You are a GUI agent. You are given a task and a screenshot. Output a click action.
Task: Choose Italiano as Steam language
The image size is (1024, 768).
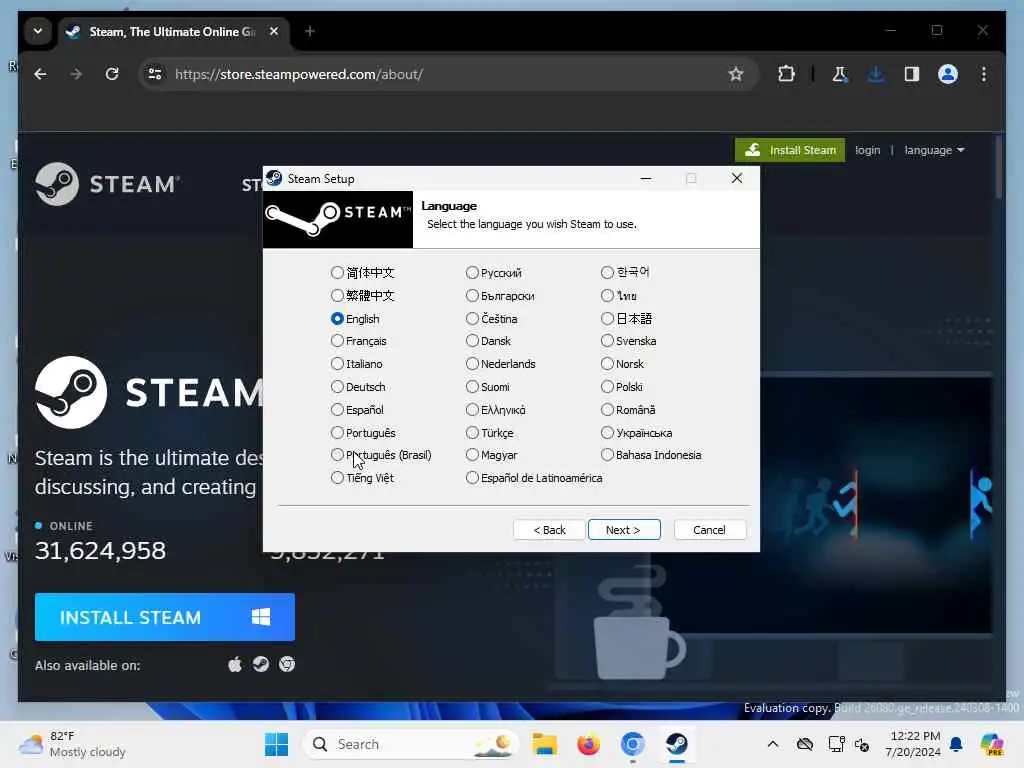pyautogui.click(x=337, y=364)
